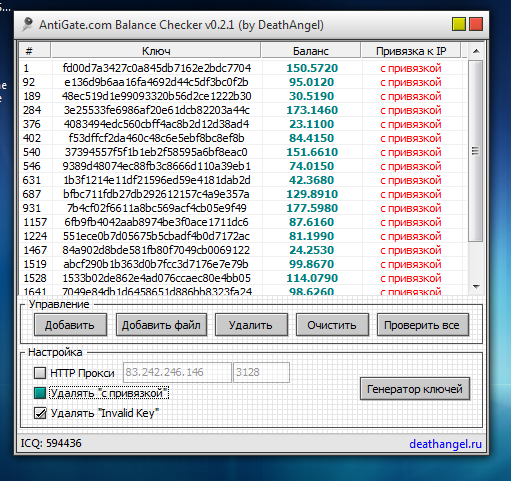Screen dimensions: 511x481
Task: Select key f53dffcf2da460c48c6e5ebf8bc8ef8b
Action: click(x=156, y=138)
